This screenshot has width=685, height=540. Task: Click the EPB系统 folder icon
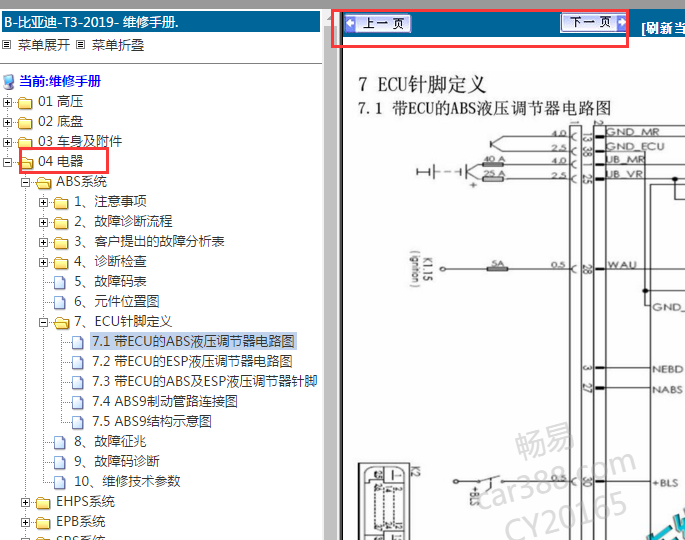tap(43, 523)
